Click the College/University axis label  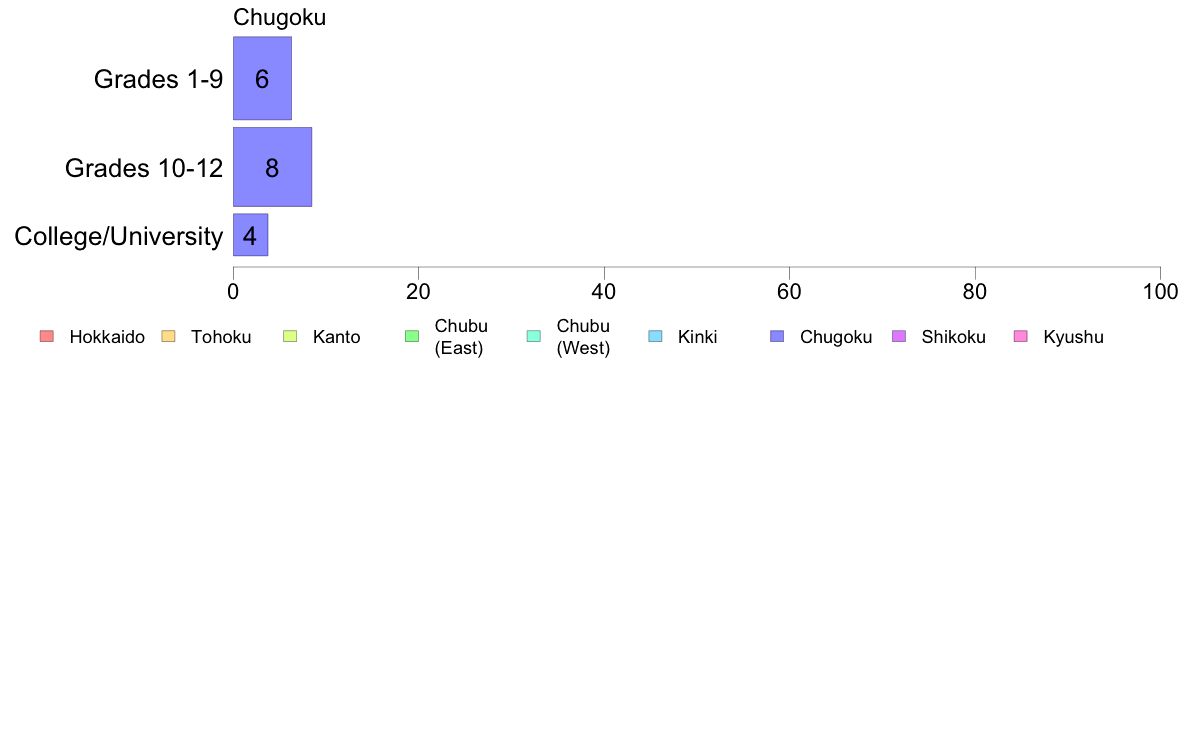(119, 236)
